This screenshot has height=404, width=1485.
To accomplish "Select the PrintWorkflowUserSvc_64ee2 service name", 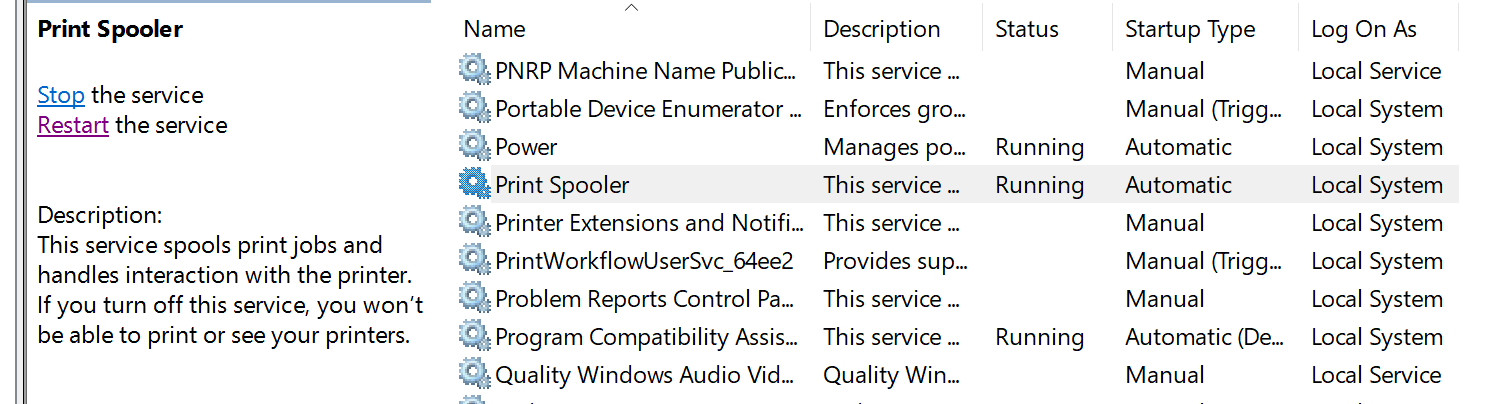I will pos(644,261).
